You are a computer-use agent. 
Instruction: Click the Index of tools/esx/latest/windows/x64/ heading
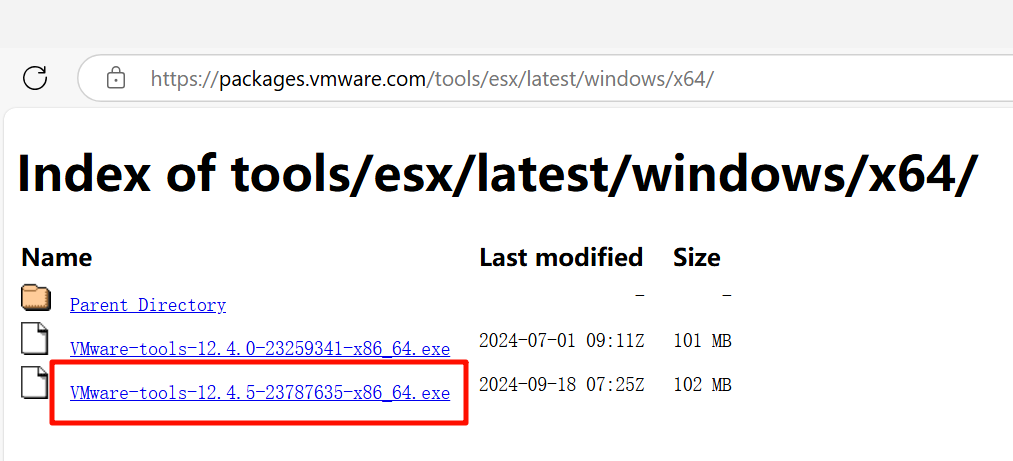coord(494,173)
